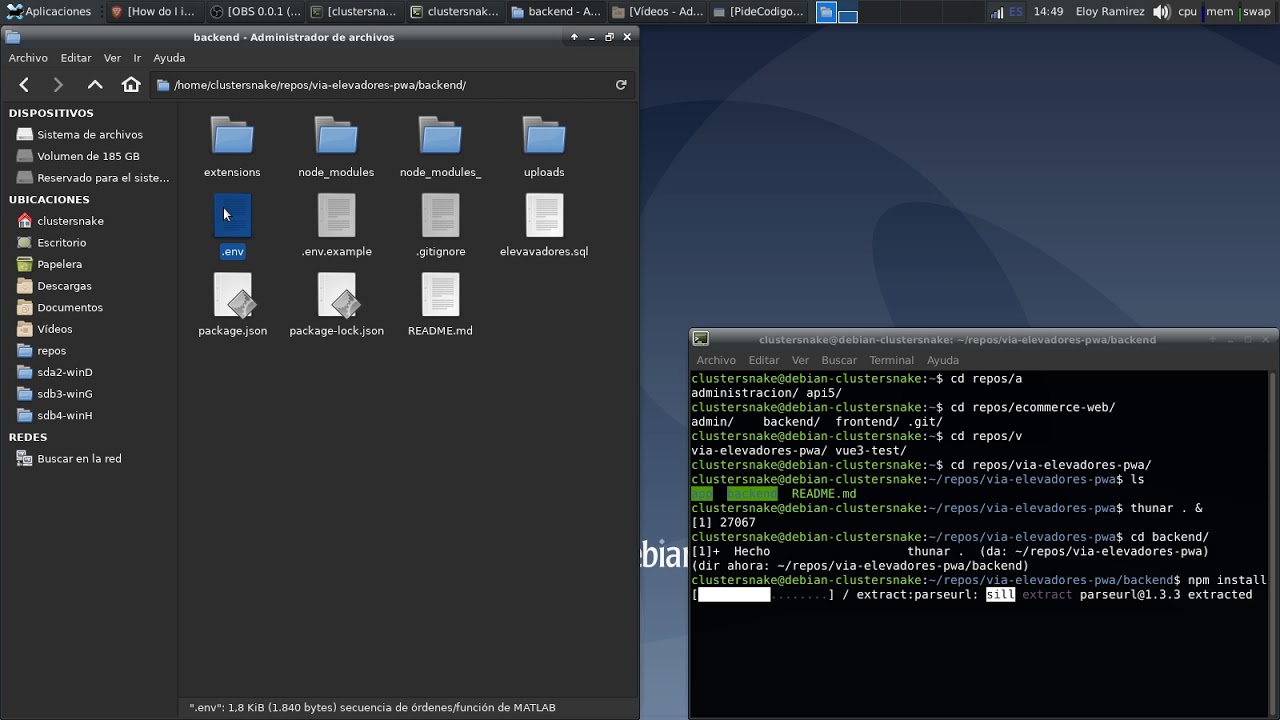Select the .env.example file
Viewport: 1280px width, 720px height.
point(336,225)
